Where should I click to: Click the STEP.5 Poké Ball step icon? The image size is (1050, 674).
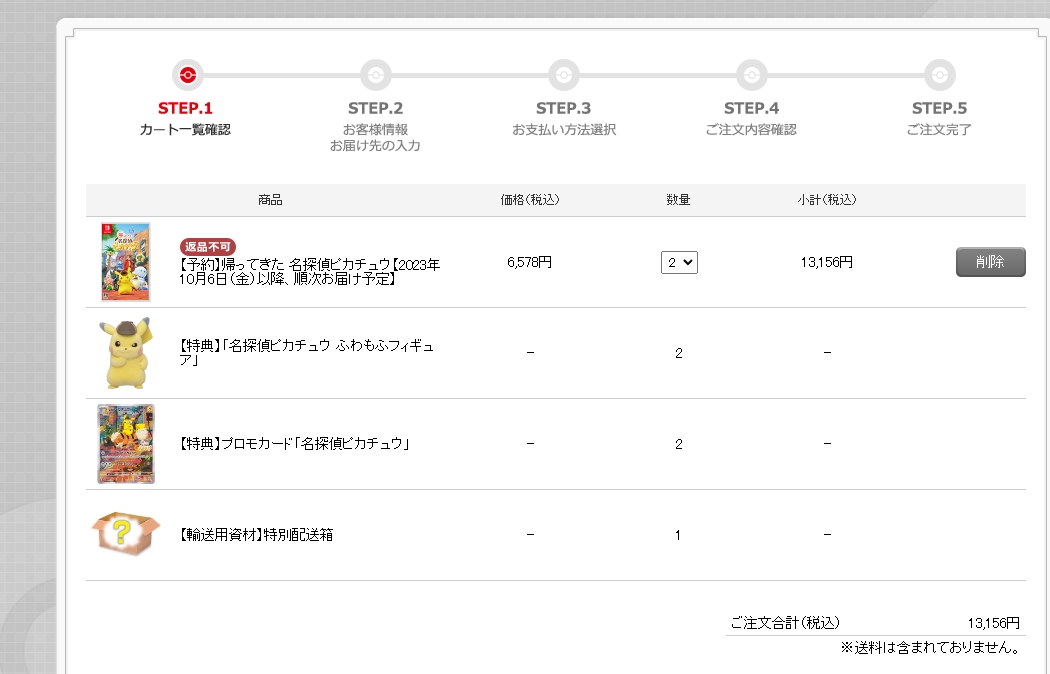pos(938,75)
